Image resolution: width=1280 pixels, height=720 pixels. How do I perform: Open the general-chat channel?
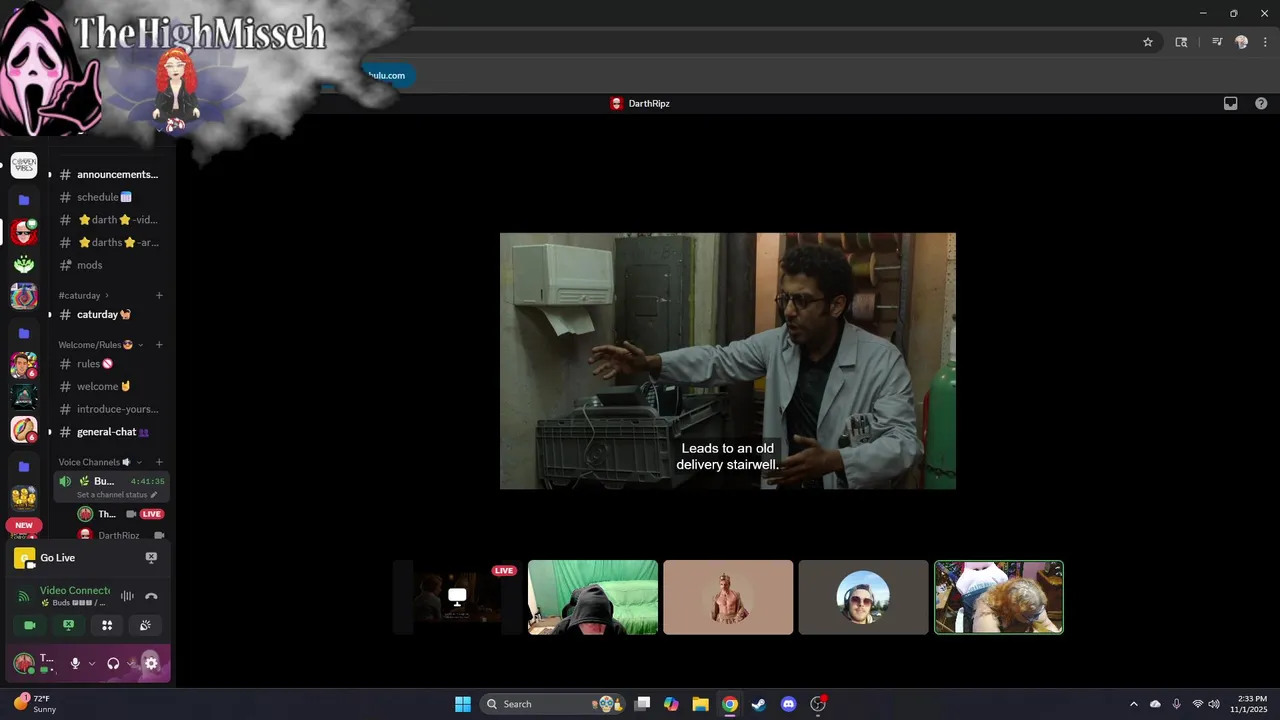tap(111, 432)
